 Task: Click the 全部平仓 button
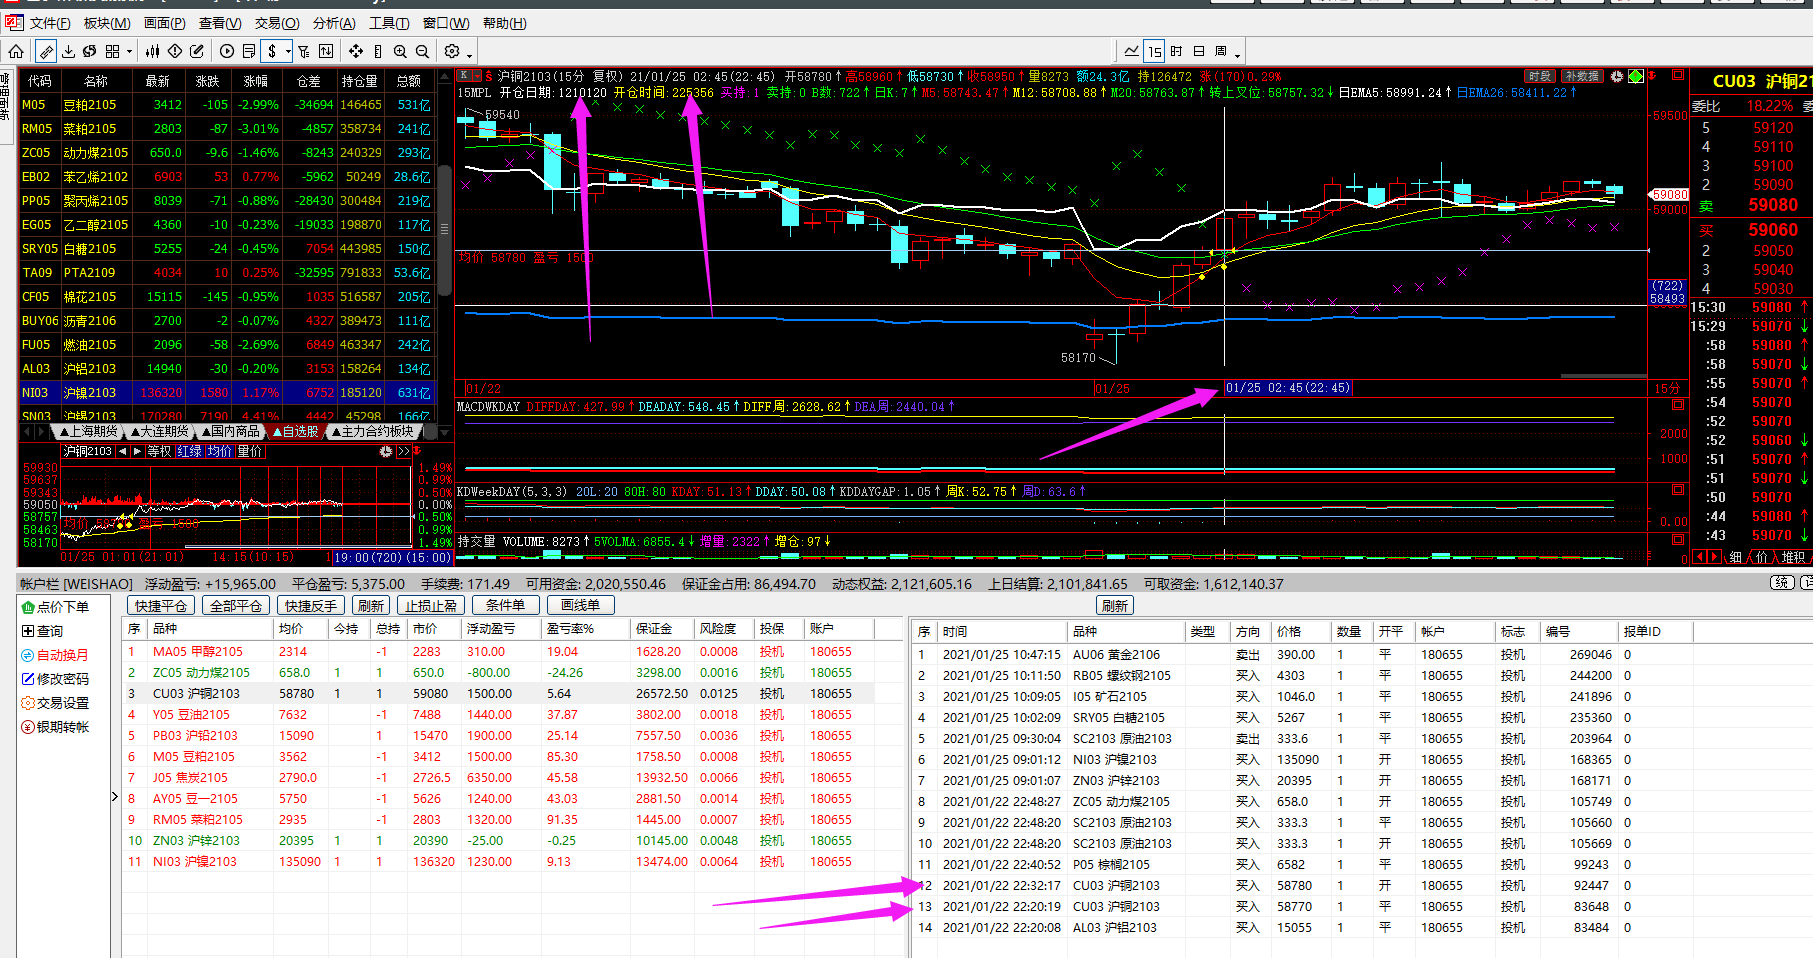[x=236, y=605]
